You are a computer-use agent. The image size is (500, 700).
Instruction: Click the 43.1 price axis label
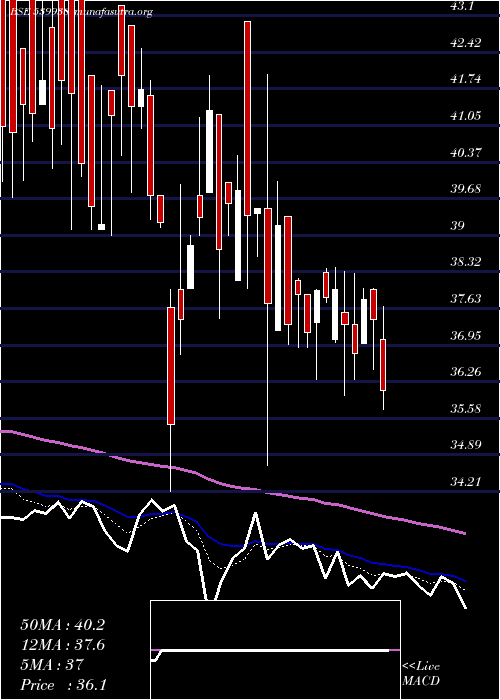(462, 6)
